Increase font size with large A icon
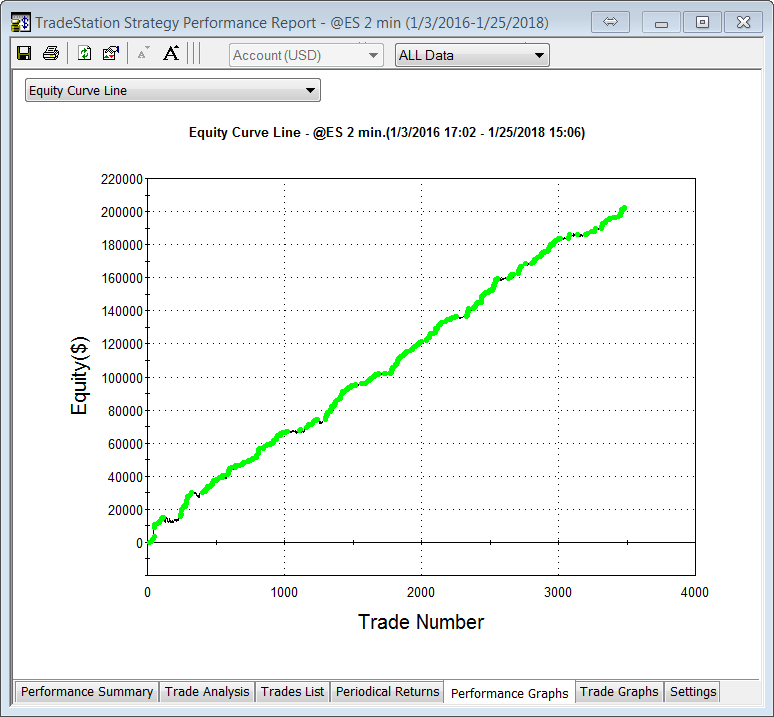774x717 pixels. (170, 54)
